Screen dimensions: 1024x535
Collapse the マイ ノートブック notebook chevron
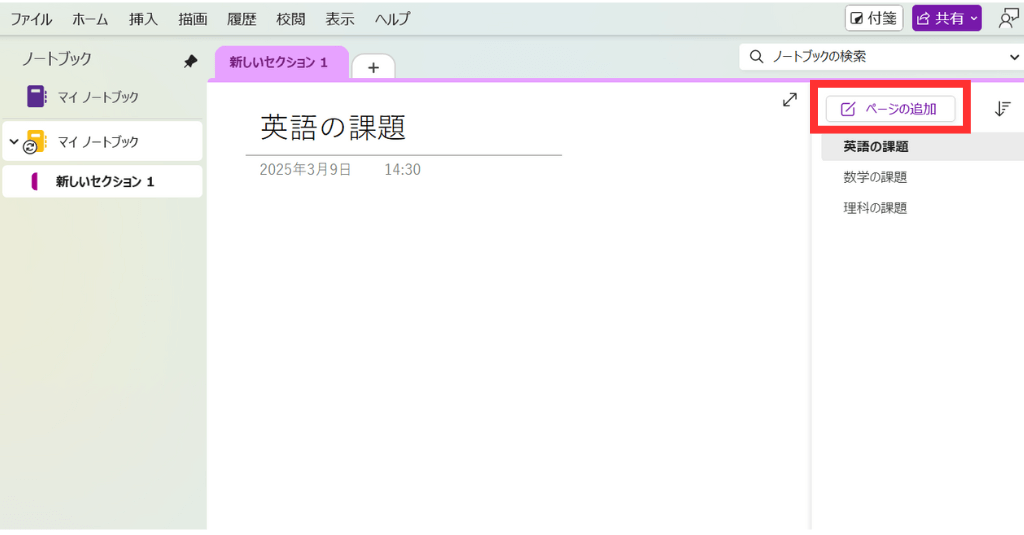coord(14,142)
